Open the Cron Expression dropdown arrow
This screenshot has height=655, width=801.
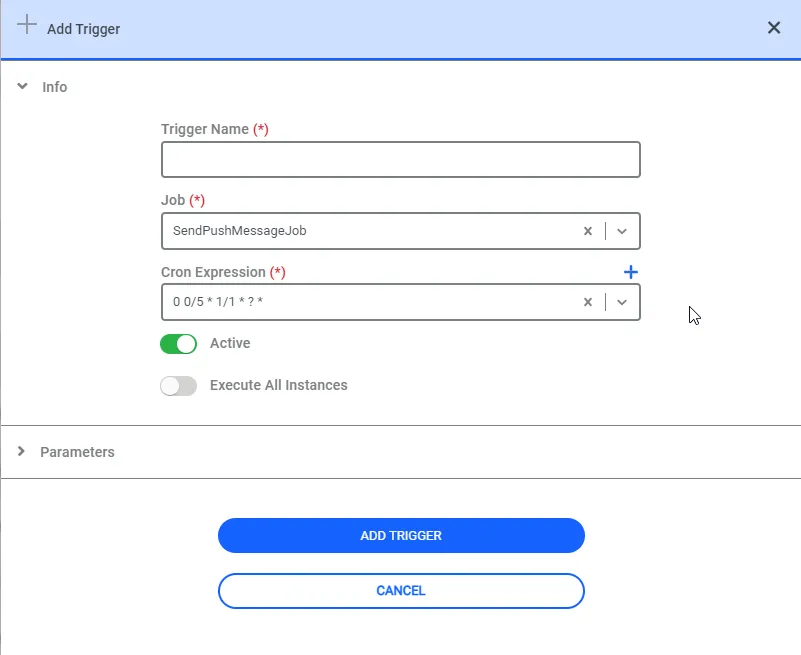click(621, 302)
